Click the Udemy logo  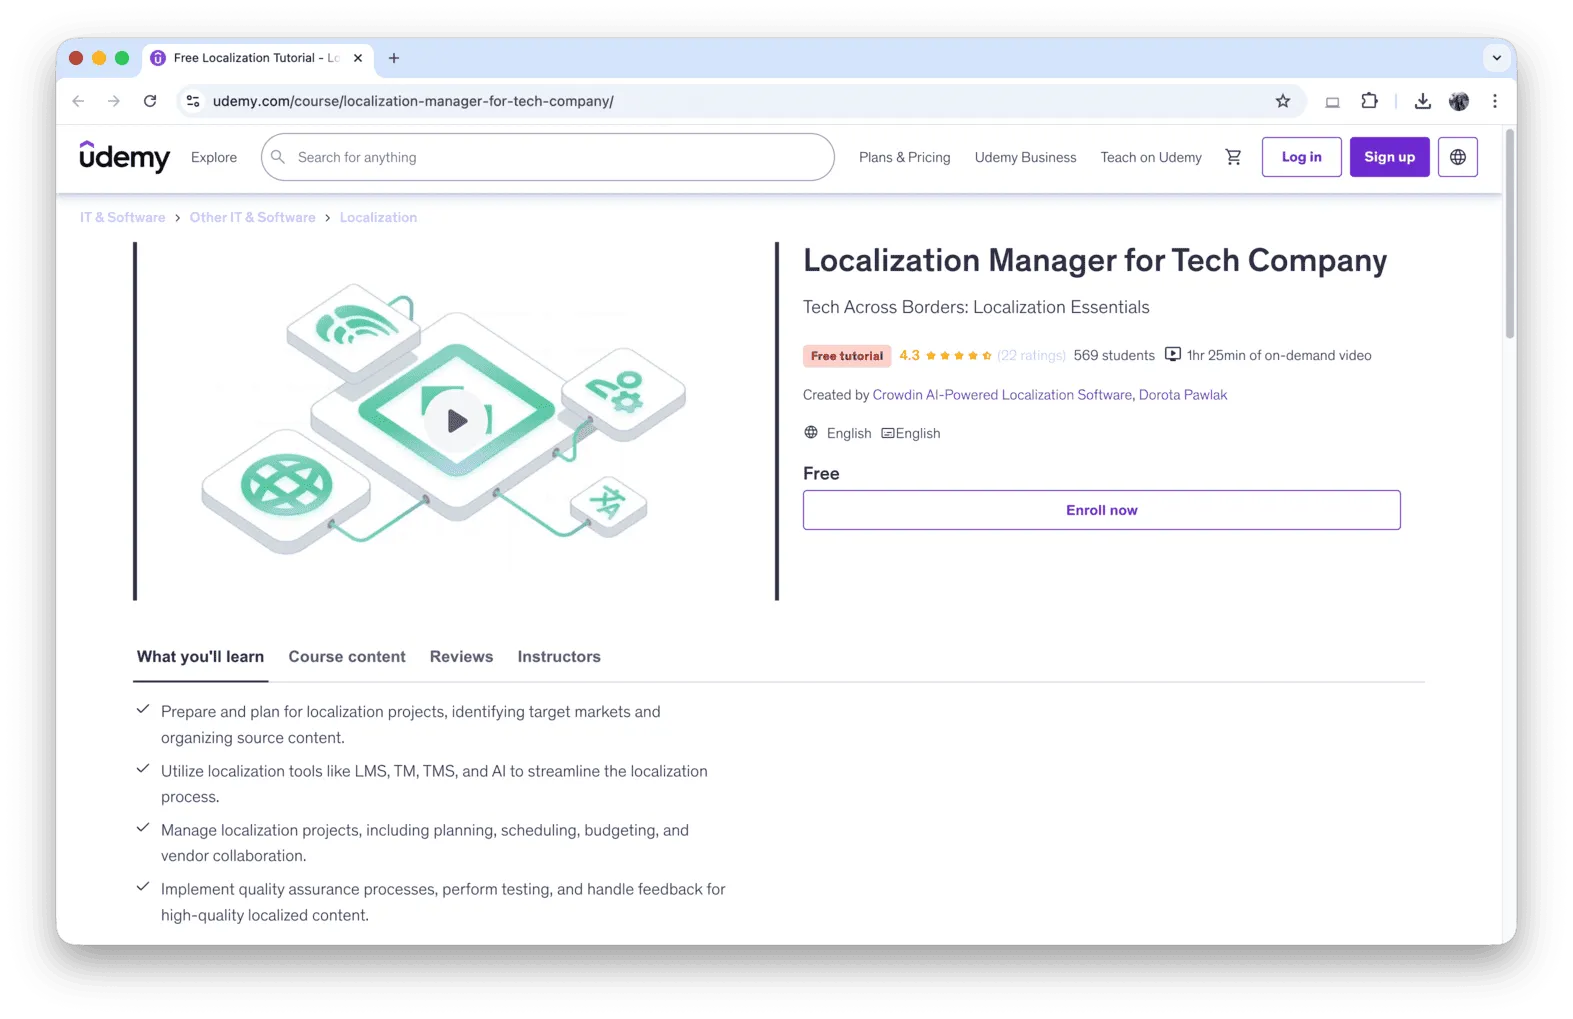[125, 157]
